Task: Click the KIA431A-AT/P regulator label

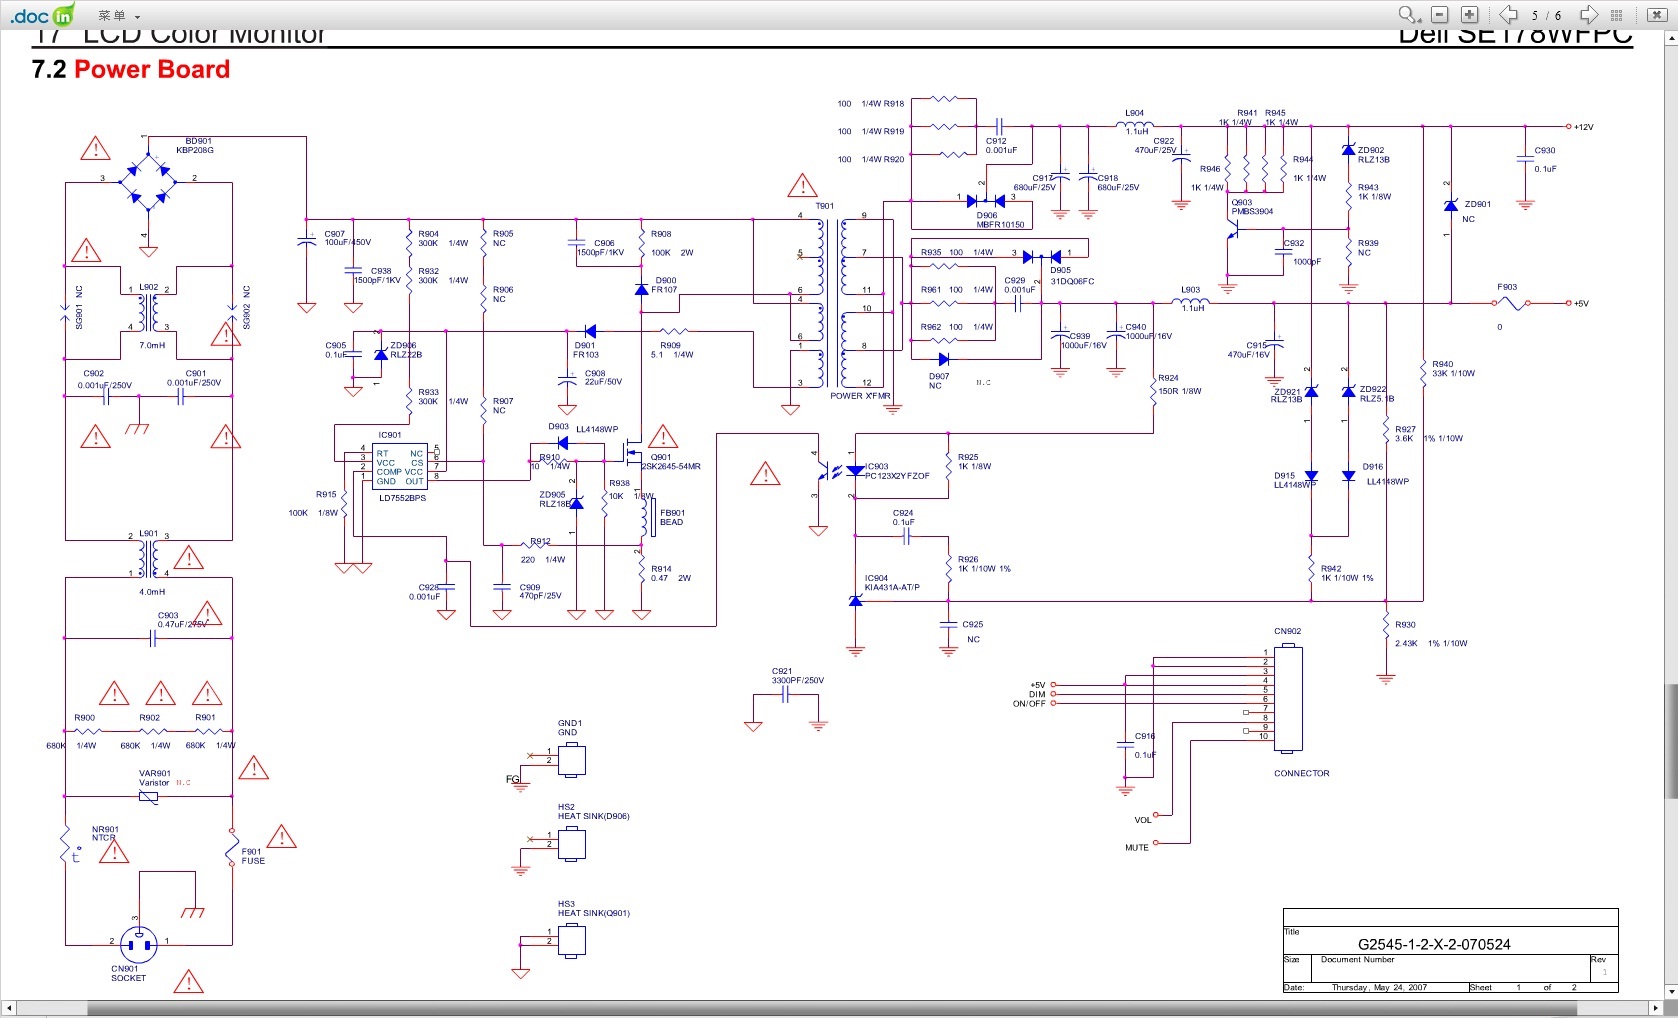Action: coord(892,587)
